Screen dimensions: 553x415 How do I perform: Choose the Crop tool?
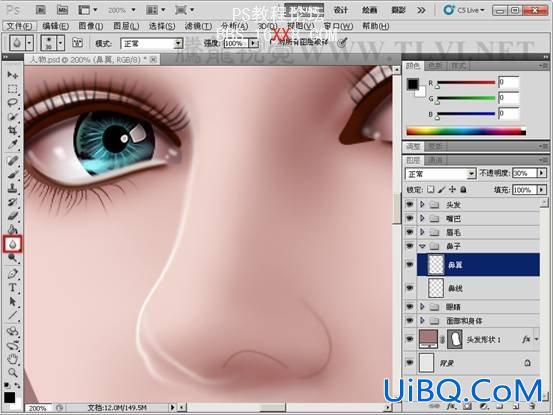pos(12,130)
